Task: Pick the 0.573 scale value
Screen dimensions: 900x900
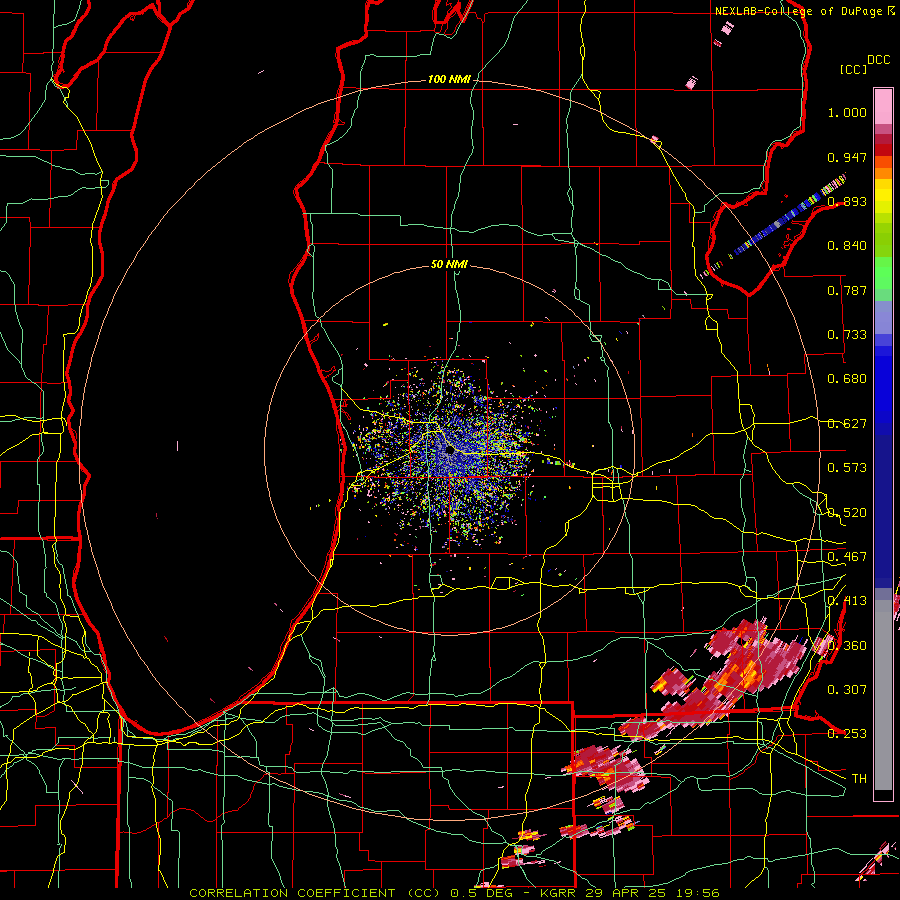Action: [x=847, y=468]
